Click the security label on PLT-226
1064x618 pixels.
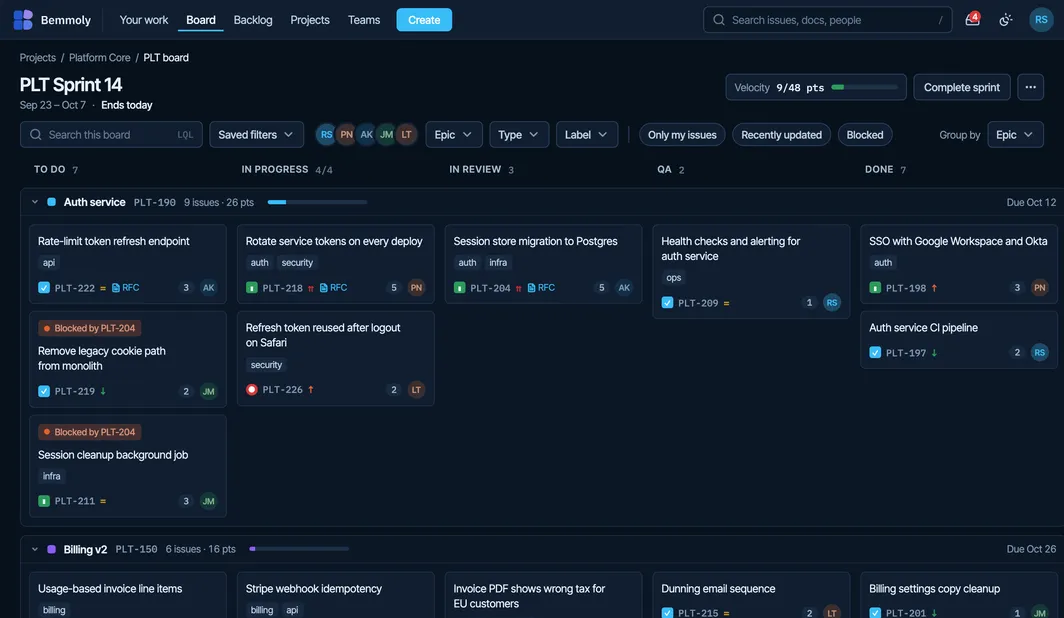coord(266,365)
